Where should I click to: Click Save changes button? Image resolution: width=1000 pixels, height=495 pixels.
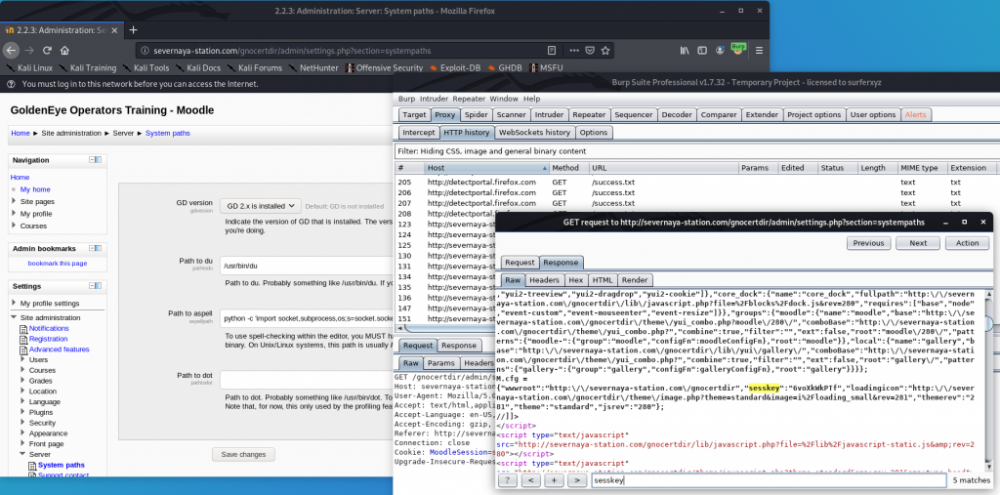pyautogui.click(x=244, y=454)
